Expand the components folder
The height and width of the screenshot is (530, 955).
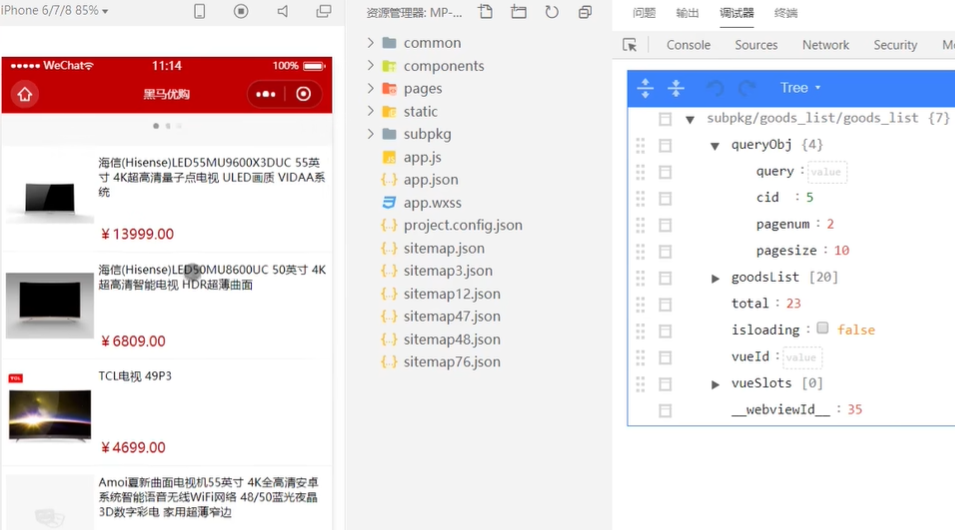click(370, 65)
